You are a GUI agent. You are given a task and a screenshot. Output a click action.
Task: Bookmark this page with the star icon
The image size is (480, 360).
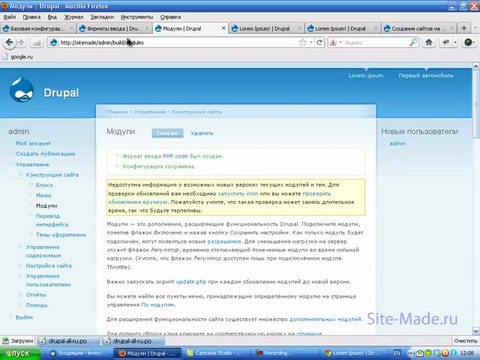point(302,42)
